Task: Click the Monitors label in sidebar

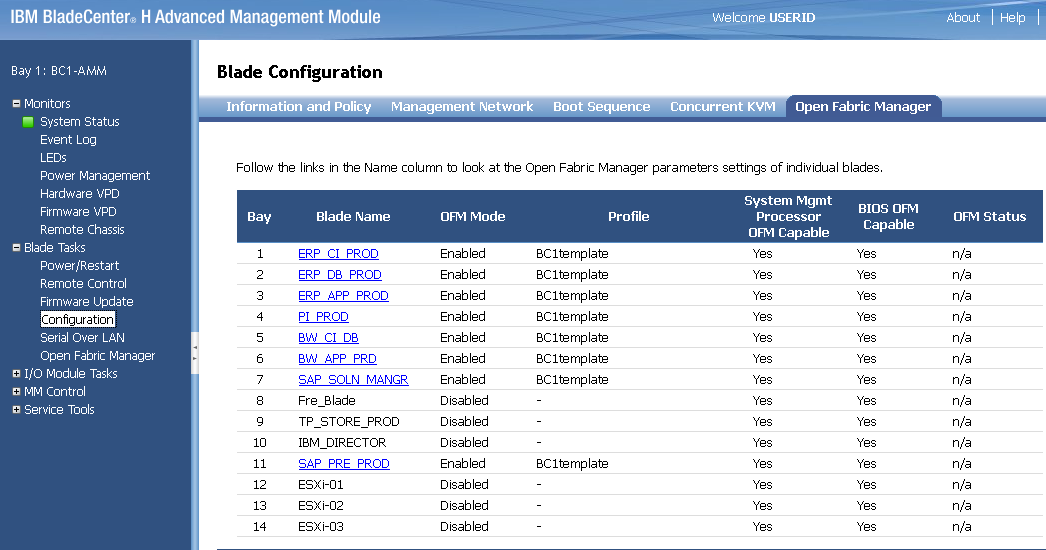Action: coord(47,103)
